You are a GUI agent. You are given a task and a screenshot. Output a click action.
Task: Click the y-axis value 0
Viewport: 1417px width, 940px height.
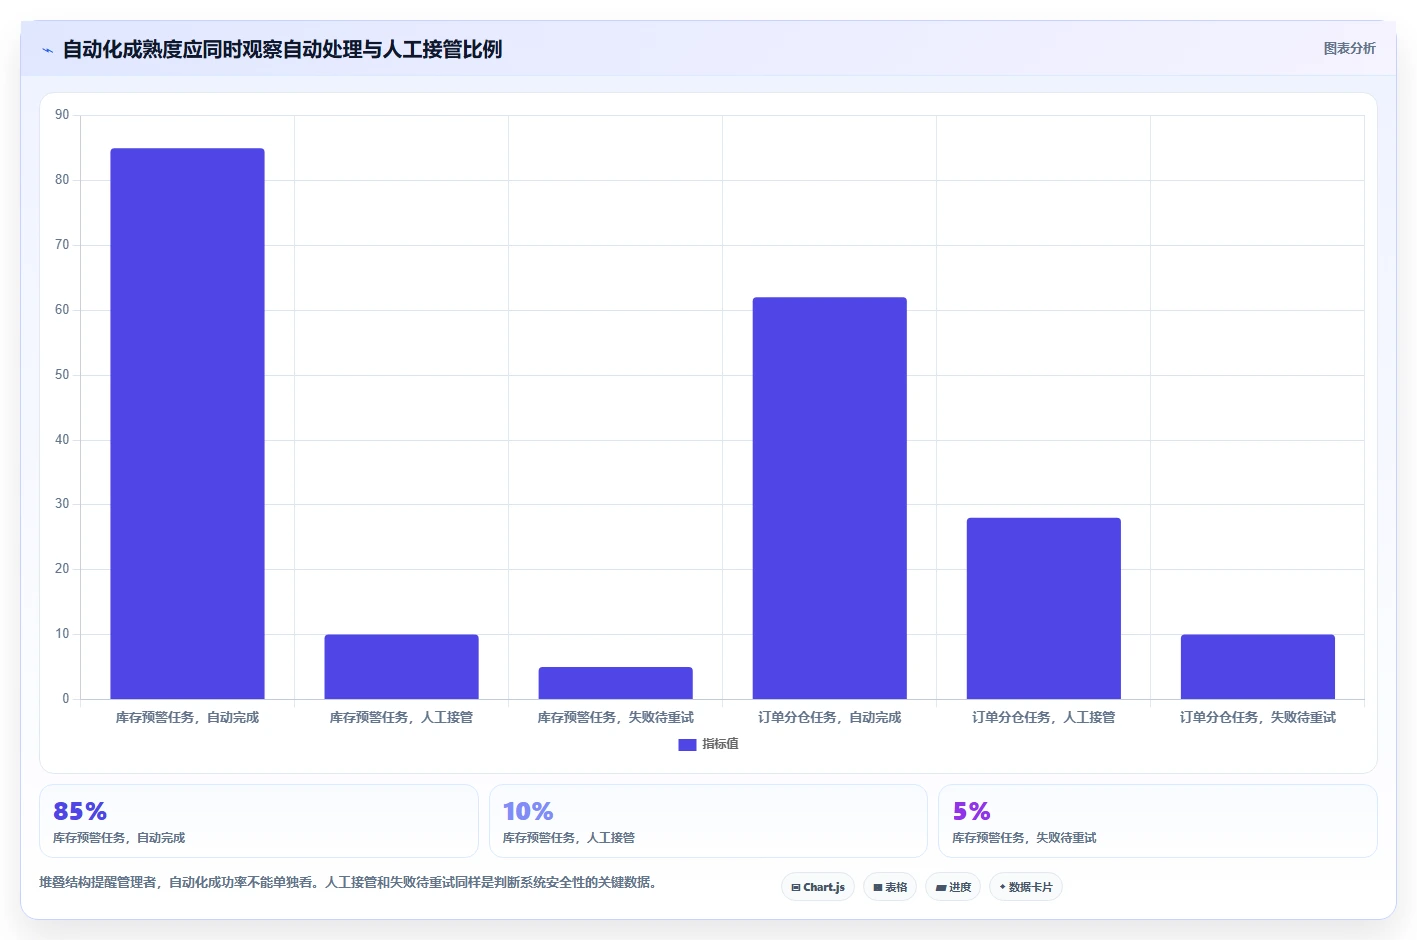(66, 699)
